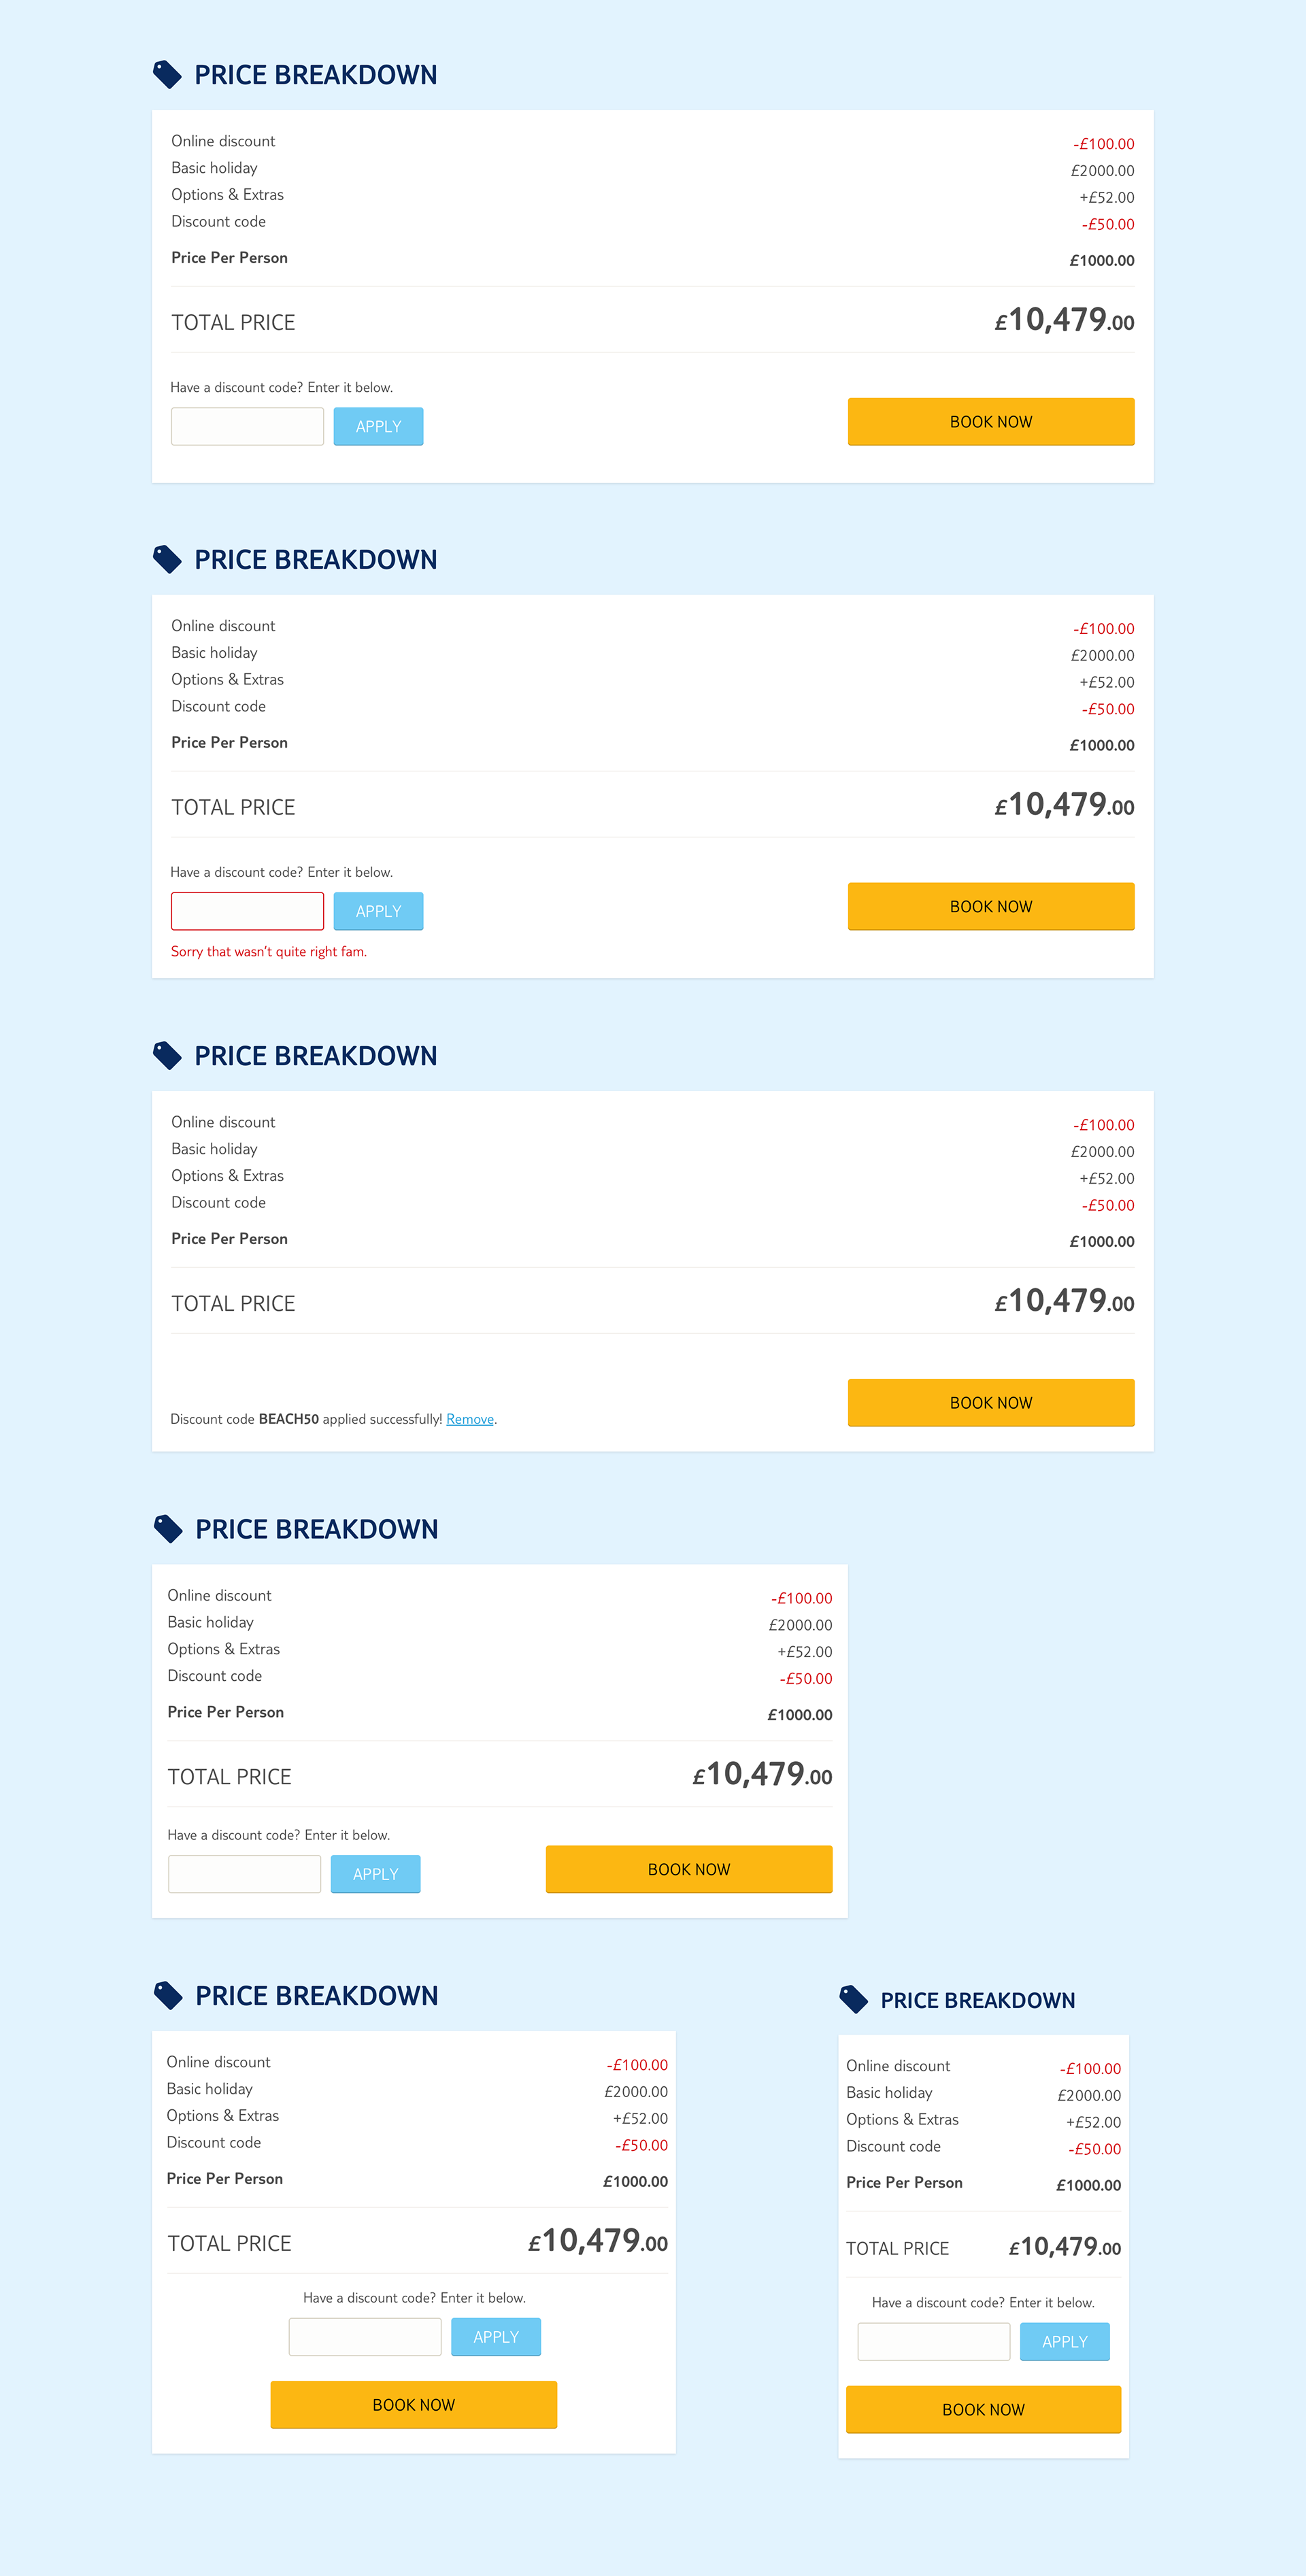This screenshot has width=1306, height=2576.
Task: Focus the red-outlined discount code field
Action: coord(247,911)
